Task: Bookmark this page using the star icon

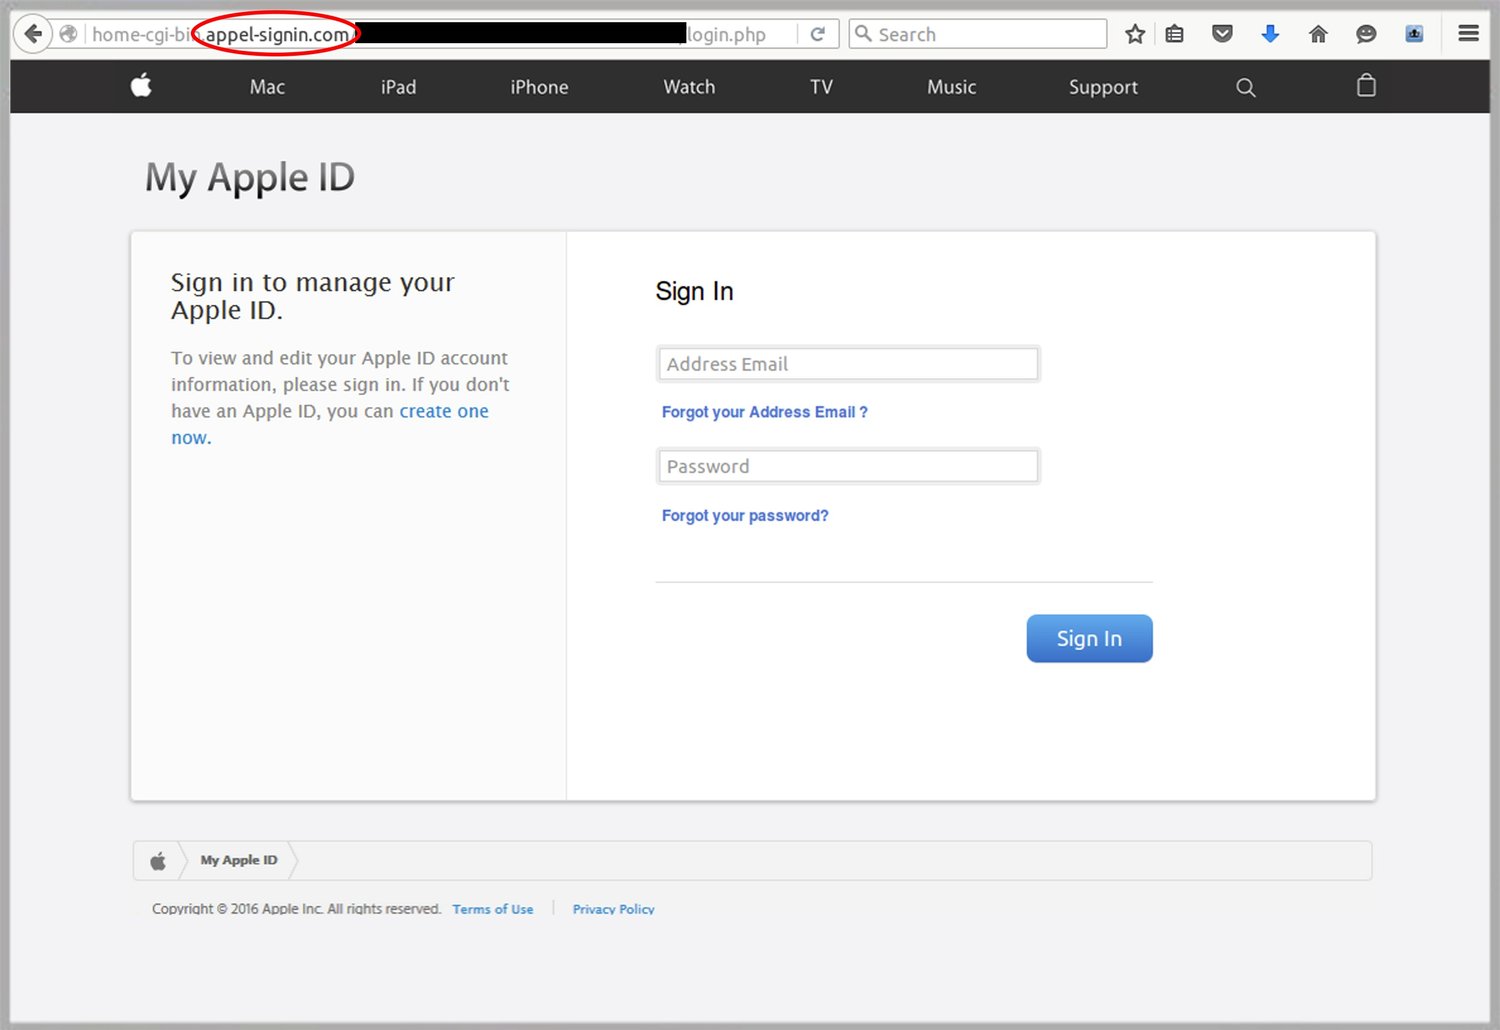Action: pyautogui.click(x=1135, y=33)
